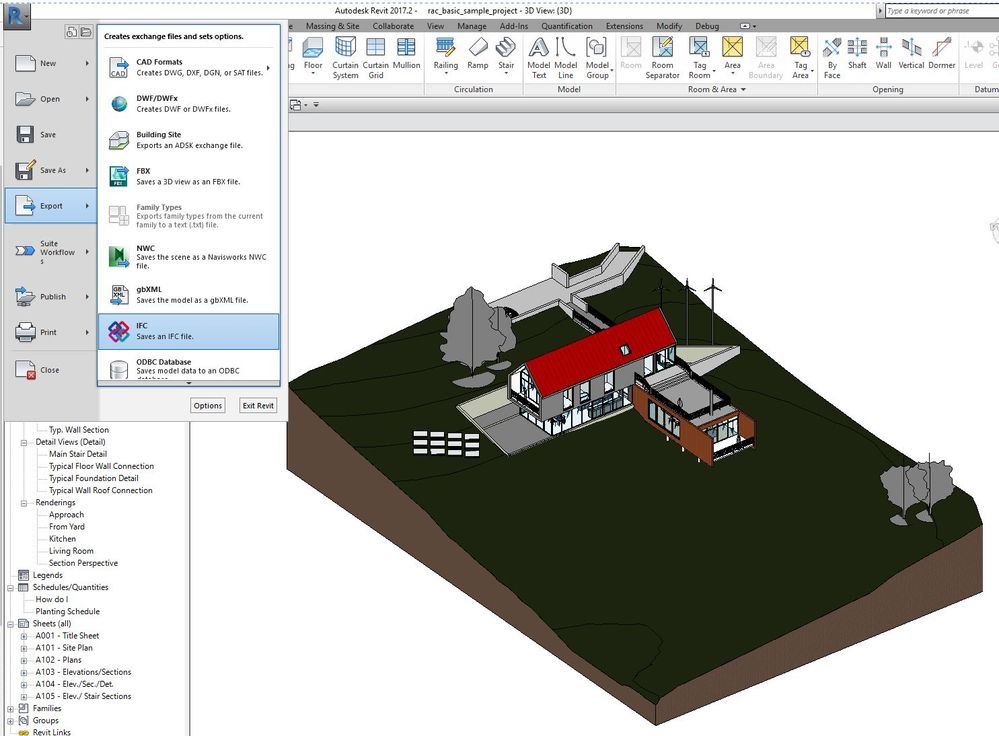Collapse the Detail Views tree node
The image size is (999, 736).
[x=24, y=442]
